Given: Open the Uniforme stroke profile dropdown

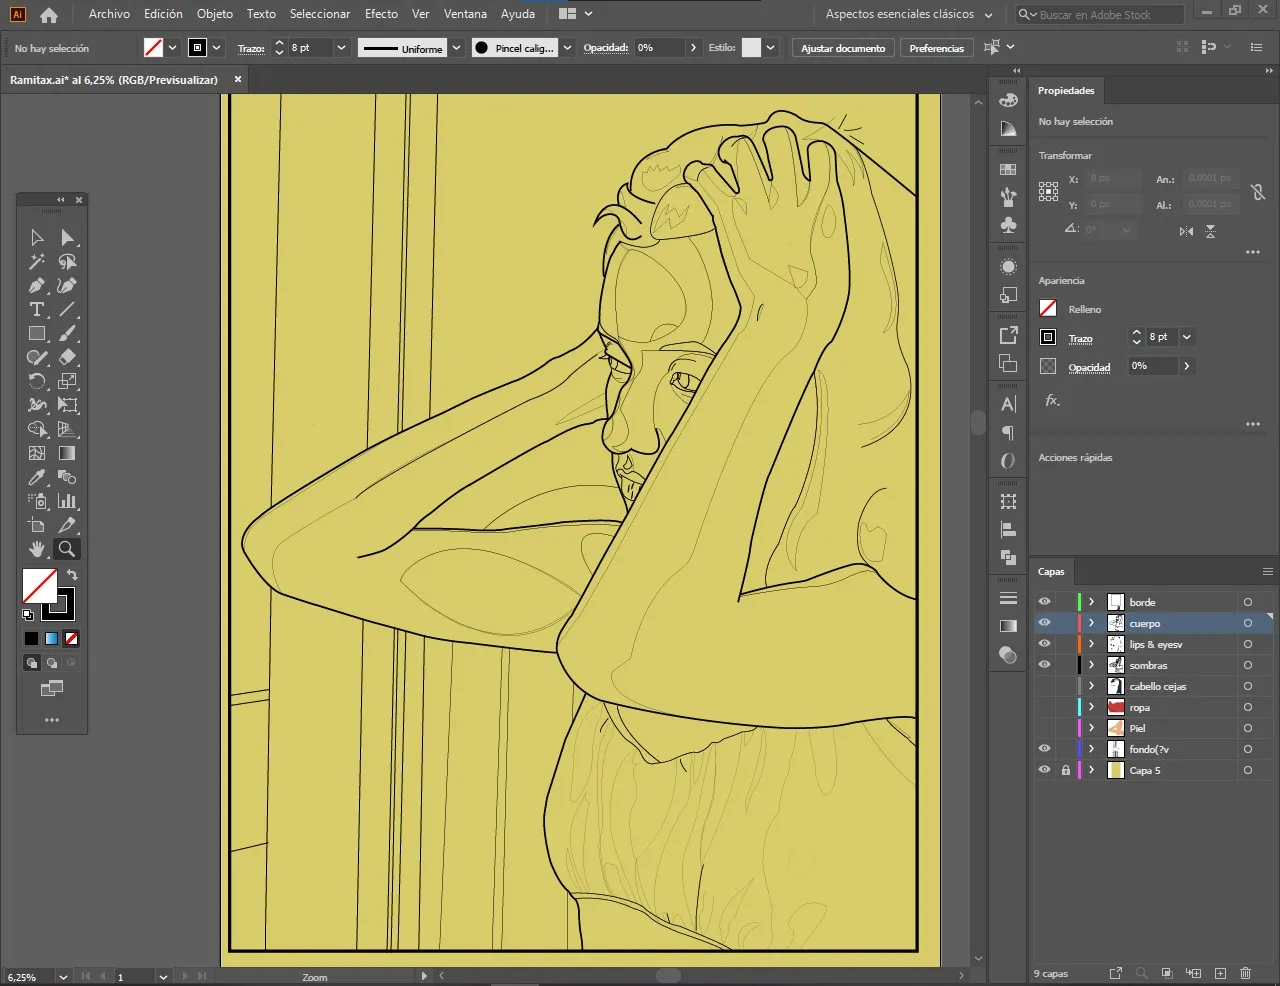Looking at the screenshot, I should click(x=456, y=48).
